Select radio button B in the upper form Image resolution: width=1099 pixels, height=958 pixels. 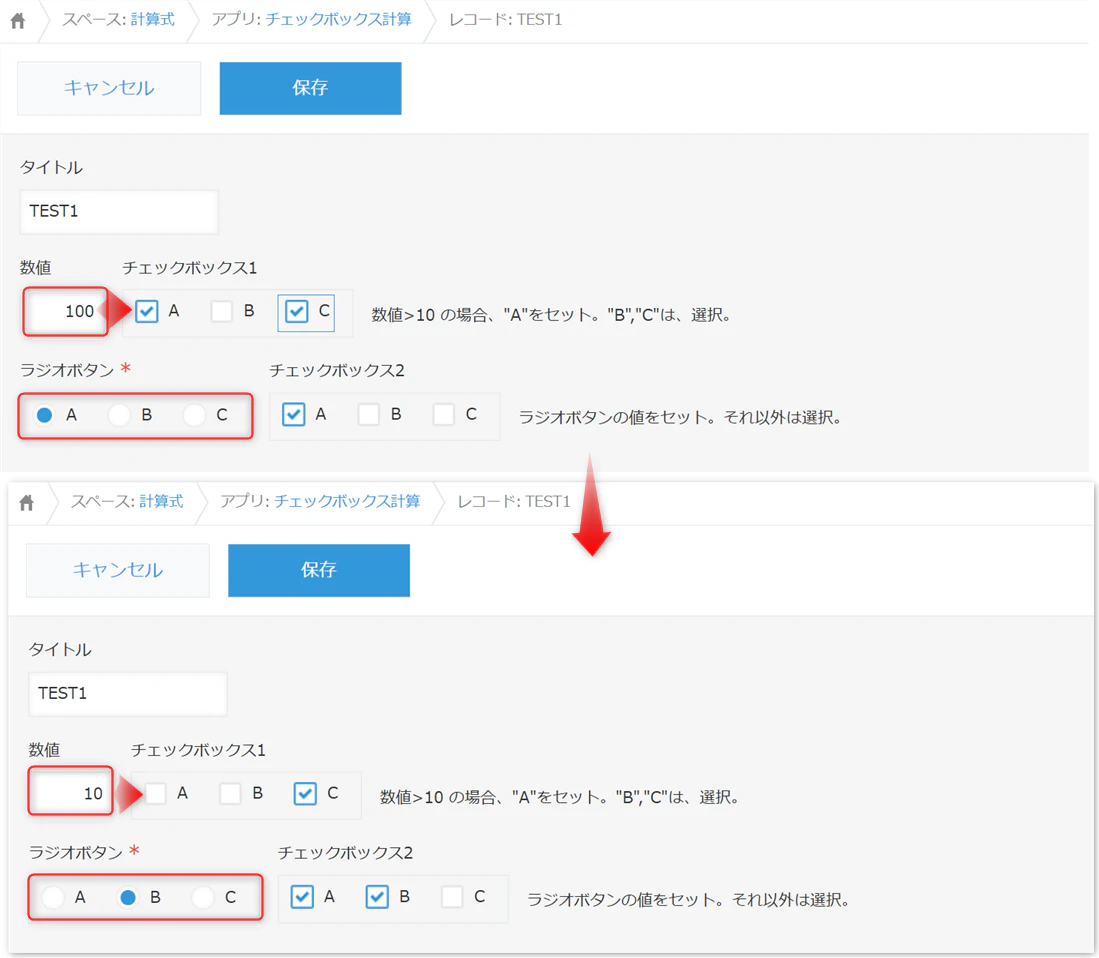click(119, 416)
